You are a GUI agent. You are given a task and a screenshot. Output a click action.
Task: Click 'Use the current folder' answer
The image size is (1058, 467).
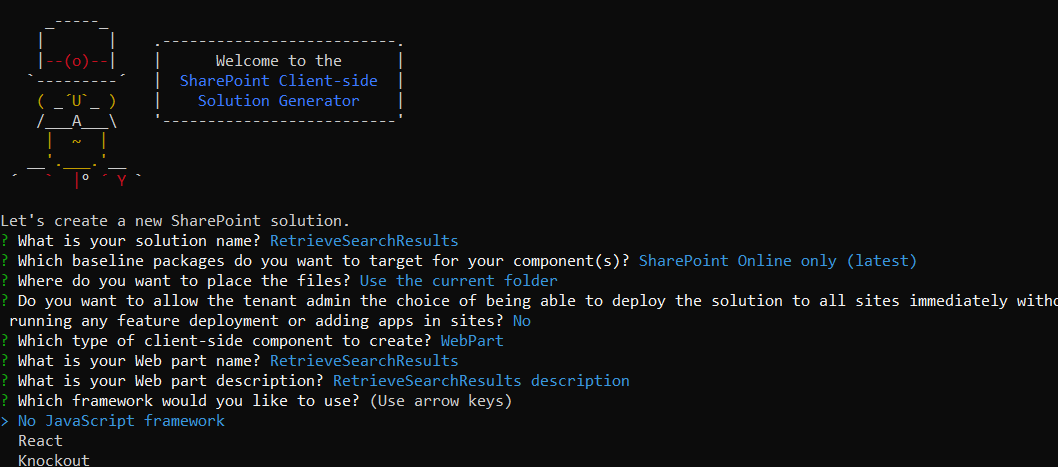(459, 281)
